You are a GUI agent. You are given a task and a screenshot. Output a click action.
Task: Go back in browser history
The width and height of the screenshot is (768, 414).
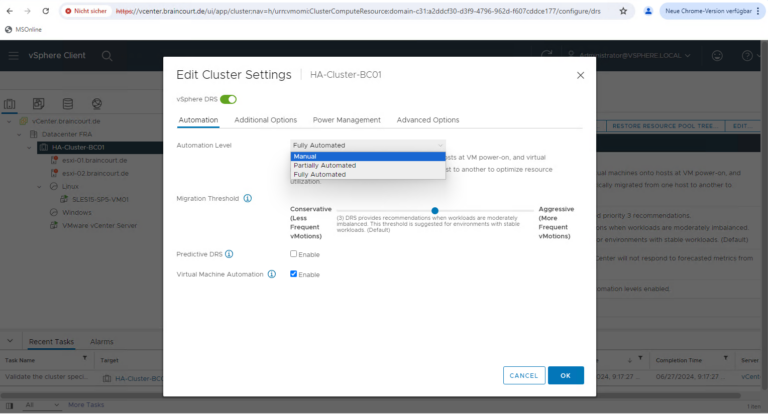(x=10, y=11)
